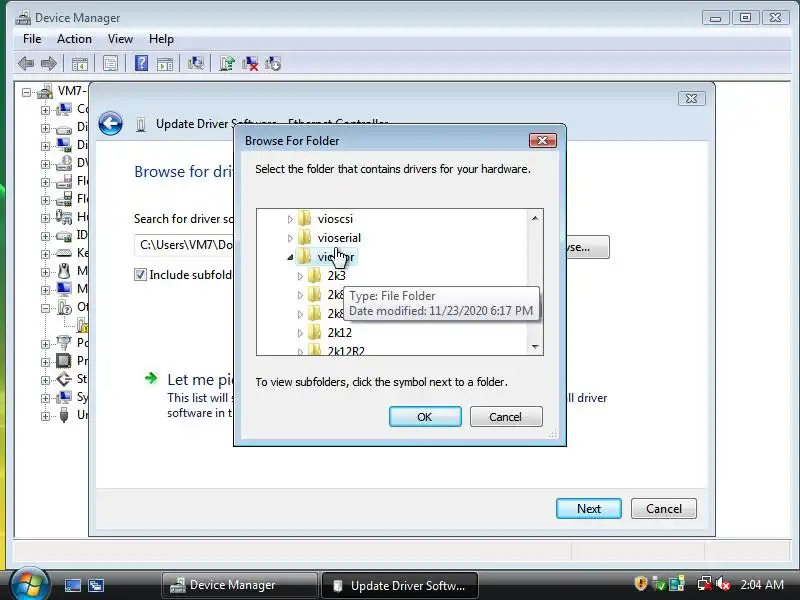
Task: Click the Forward arrow toolbar icon in Device Manager
Action: coord(48,64)
